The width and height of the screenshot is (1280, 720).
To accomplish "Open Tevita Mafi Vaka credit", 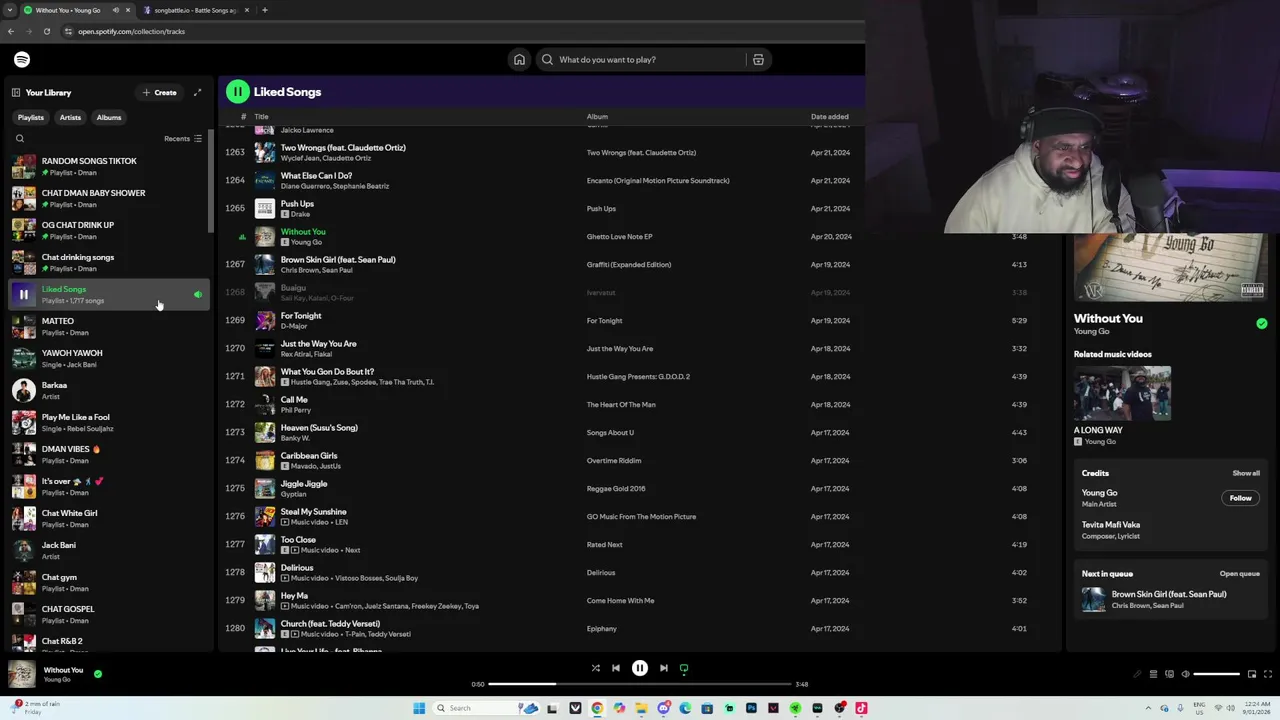I will point(1110,525).
